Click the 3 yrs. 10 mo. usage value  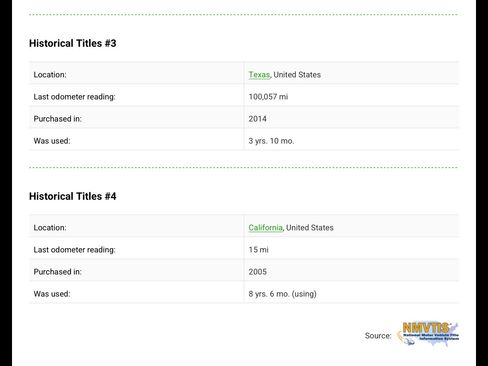pos(271,141)
